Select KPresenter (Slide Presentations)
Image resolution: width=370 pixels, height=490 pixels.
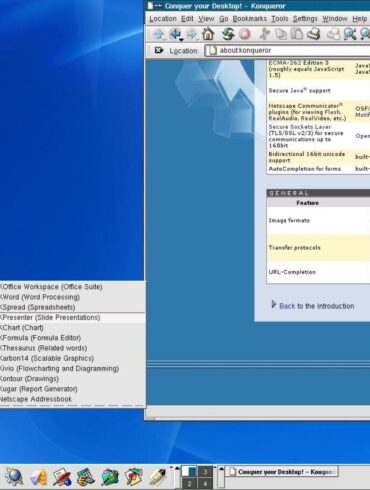pos(72,317)
